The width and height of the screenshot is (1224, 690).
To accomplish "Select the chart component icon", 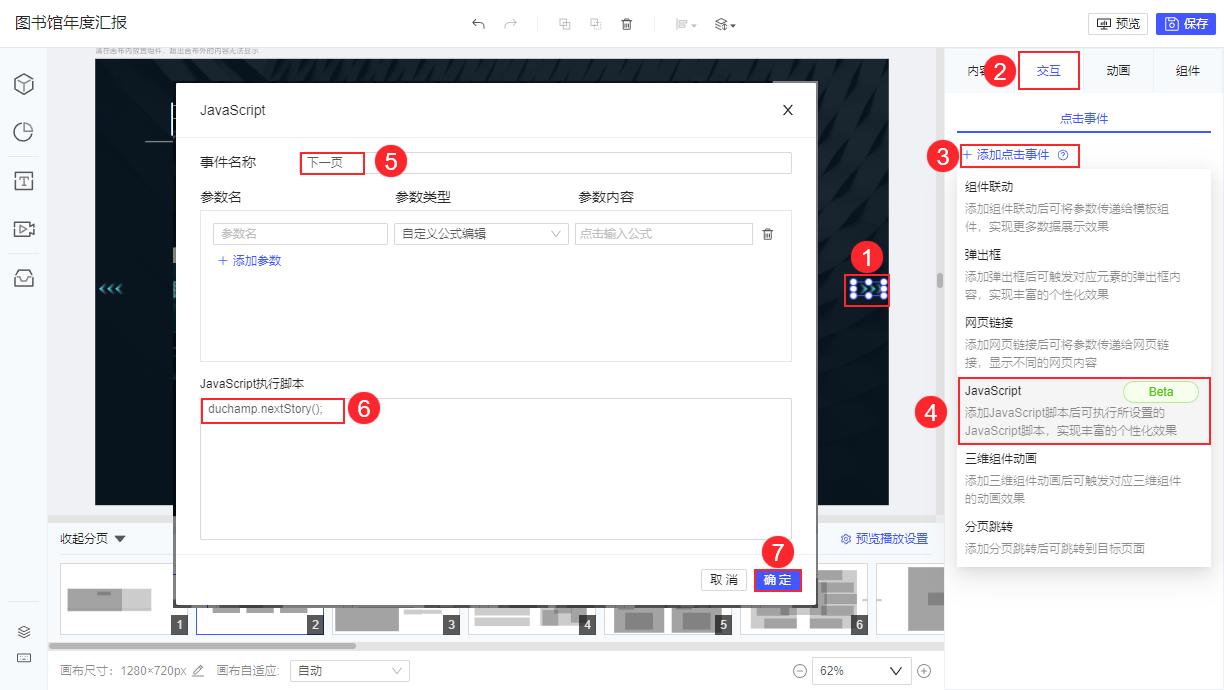I will tap(25, 131).
